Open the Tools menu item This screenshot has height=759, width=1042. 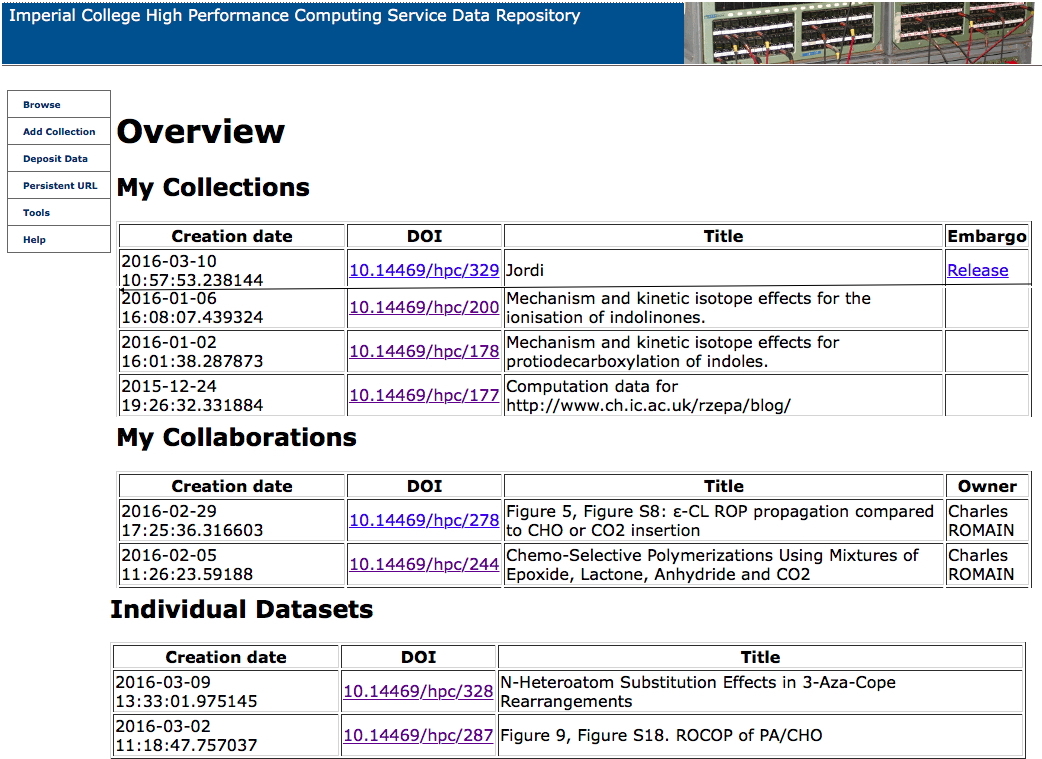point(37,213)
